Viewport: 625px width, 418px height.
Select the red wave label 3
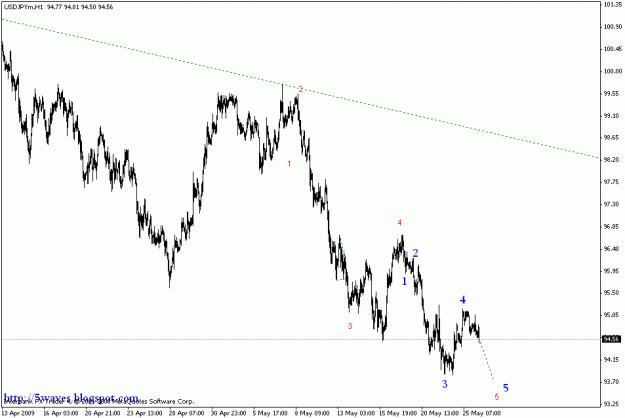(350, 326)
